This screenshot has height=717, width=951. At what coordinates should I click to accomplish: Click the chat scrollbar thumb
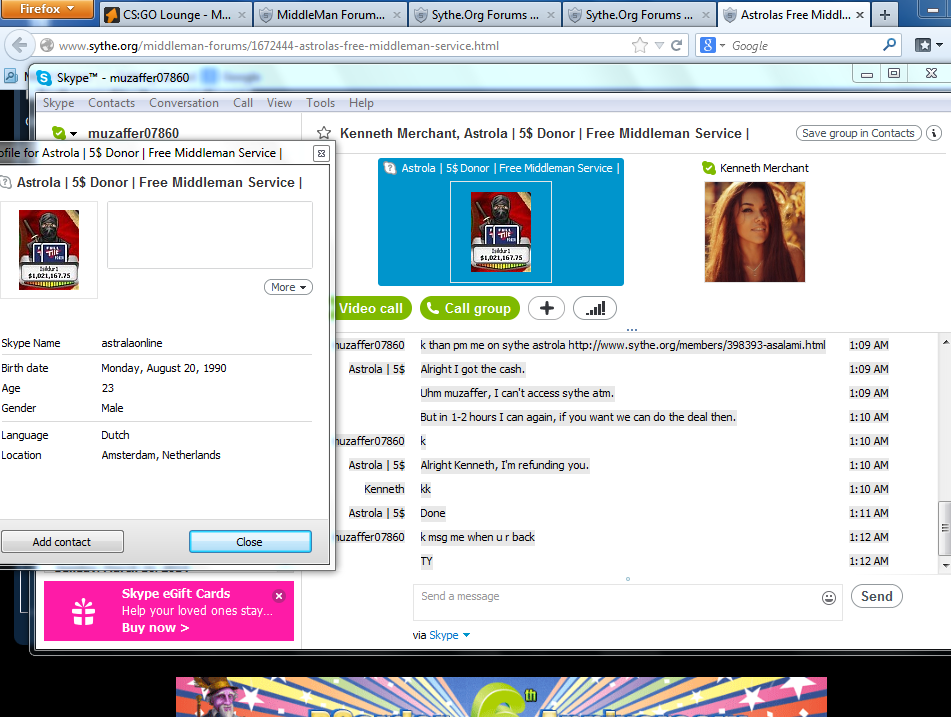click(944, 528)
